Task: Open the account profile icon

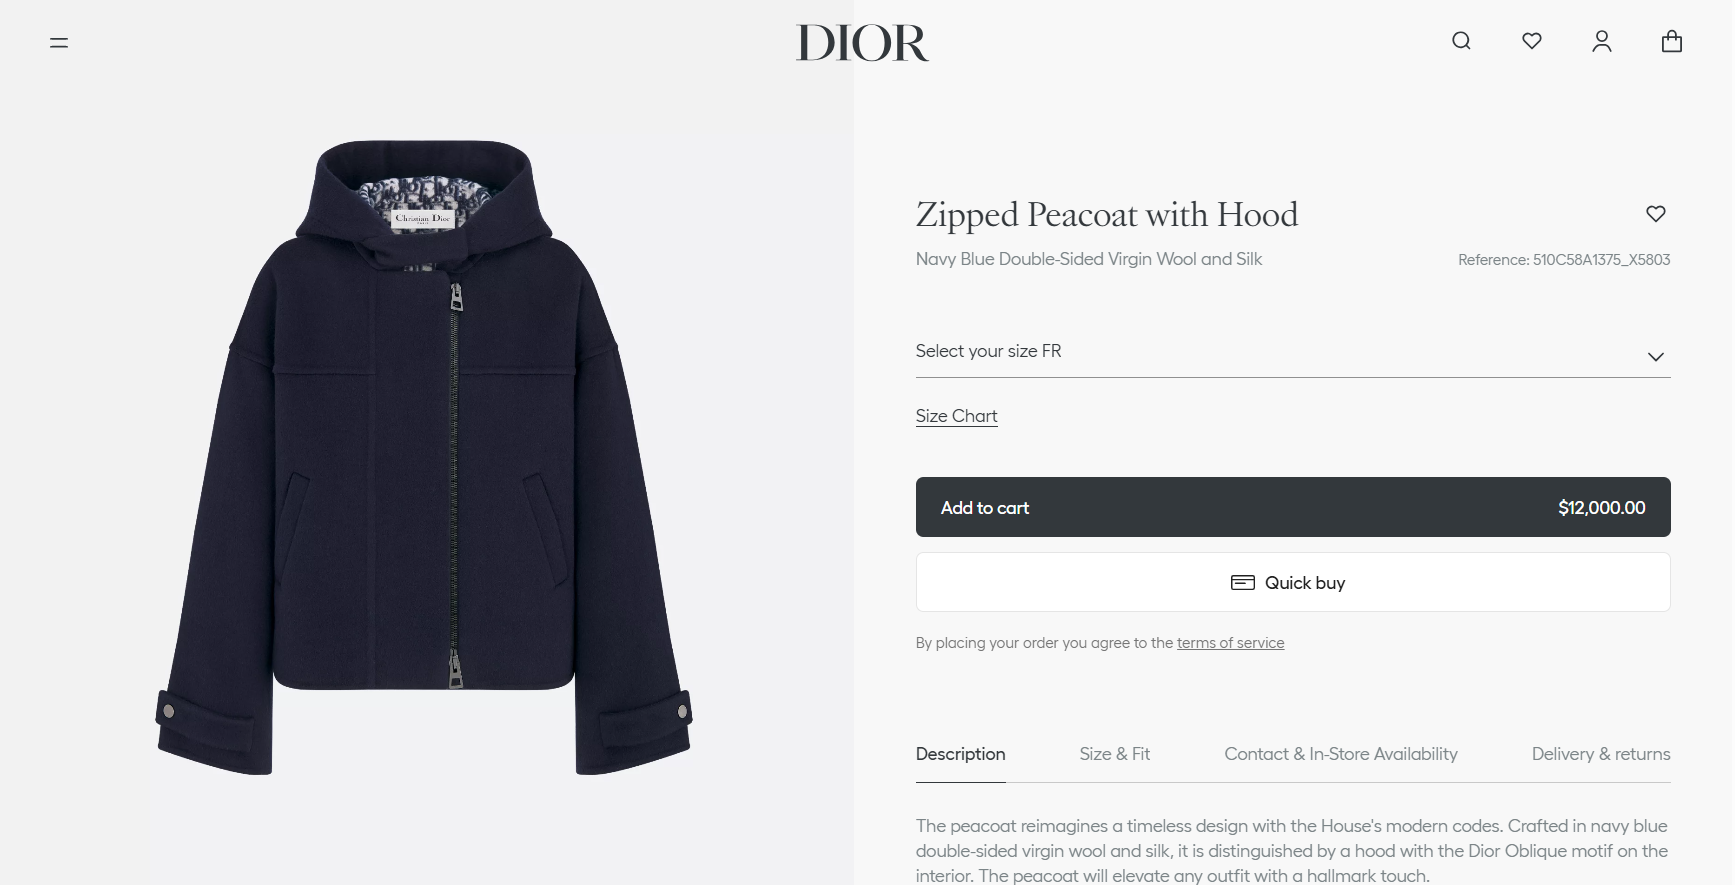Action: click(1601, 41)
